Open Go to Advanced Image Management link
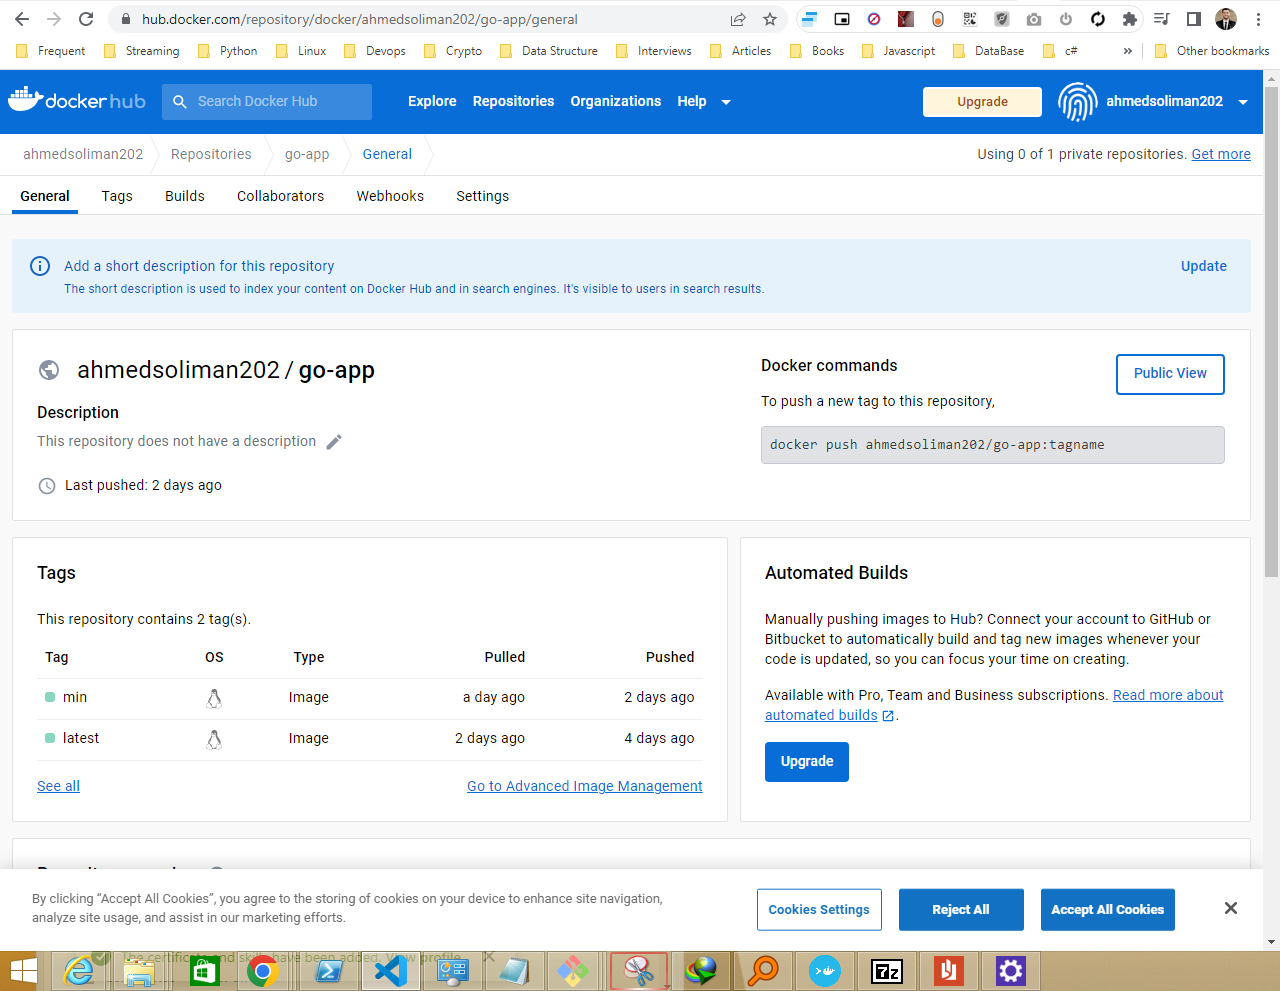 [585, 786]
